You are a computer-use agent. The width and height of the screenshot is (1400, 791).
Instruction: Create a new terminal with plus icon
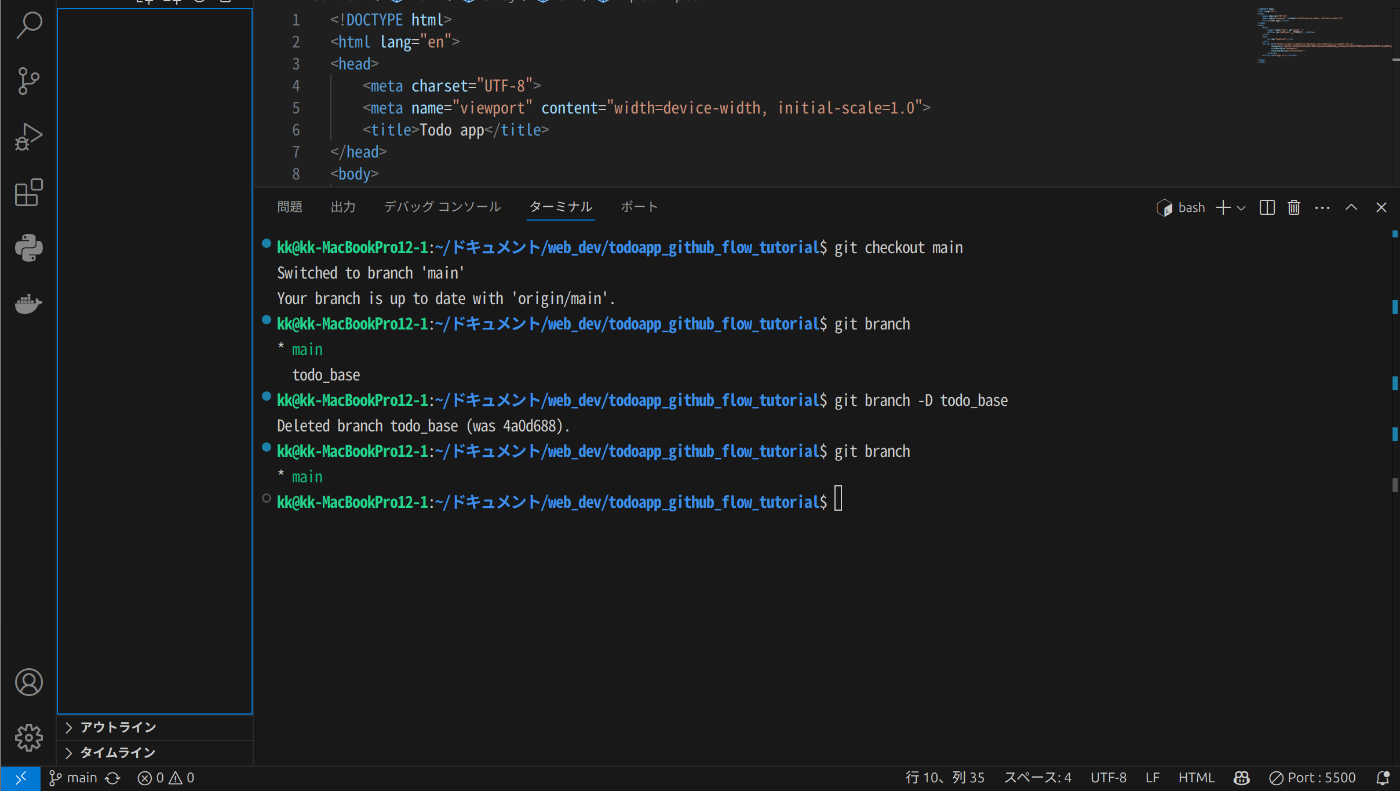click(1223, 208)
